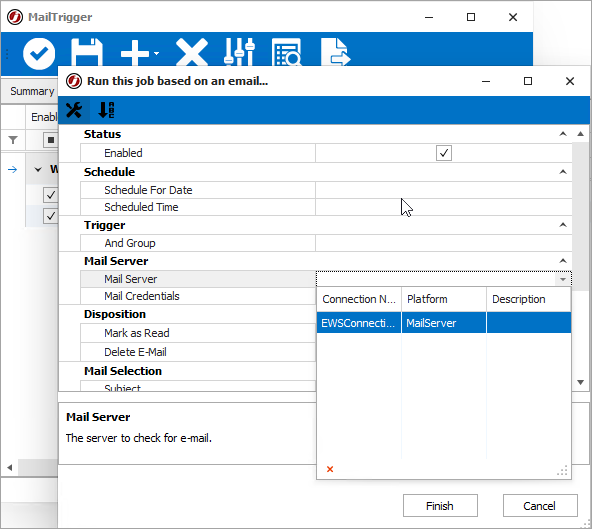Viewport: 592px width, 529px height.
Task: Open the Mail Server dropdown arrow
Action: pos(563,279)
